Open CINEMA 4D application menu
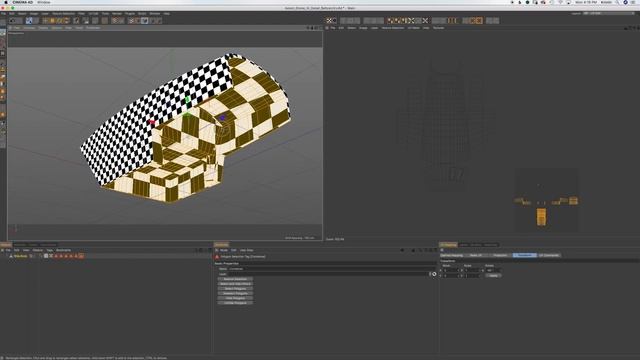This screenshot has width=640, height=360. point(22,2)
